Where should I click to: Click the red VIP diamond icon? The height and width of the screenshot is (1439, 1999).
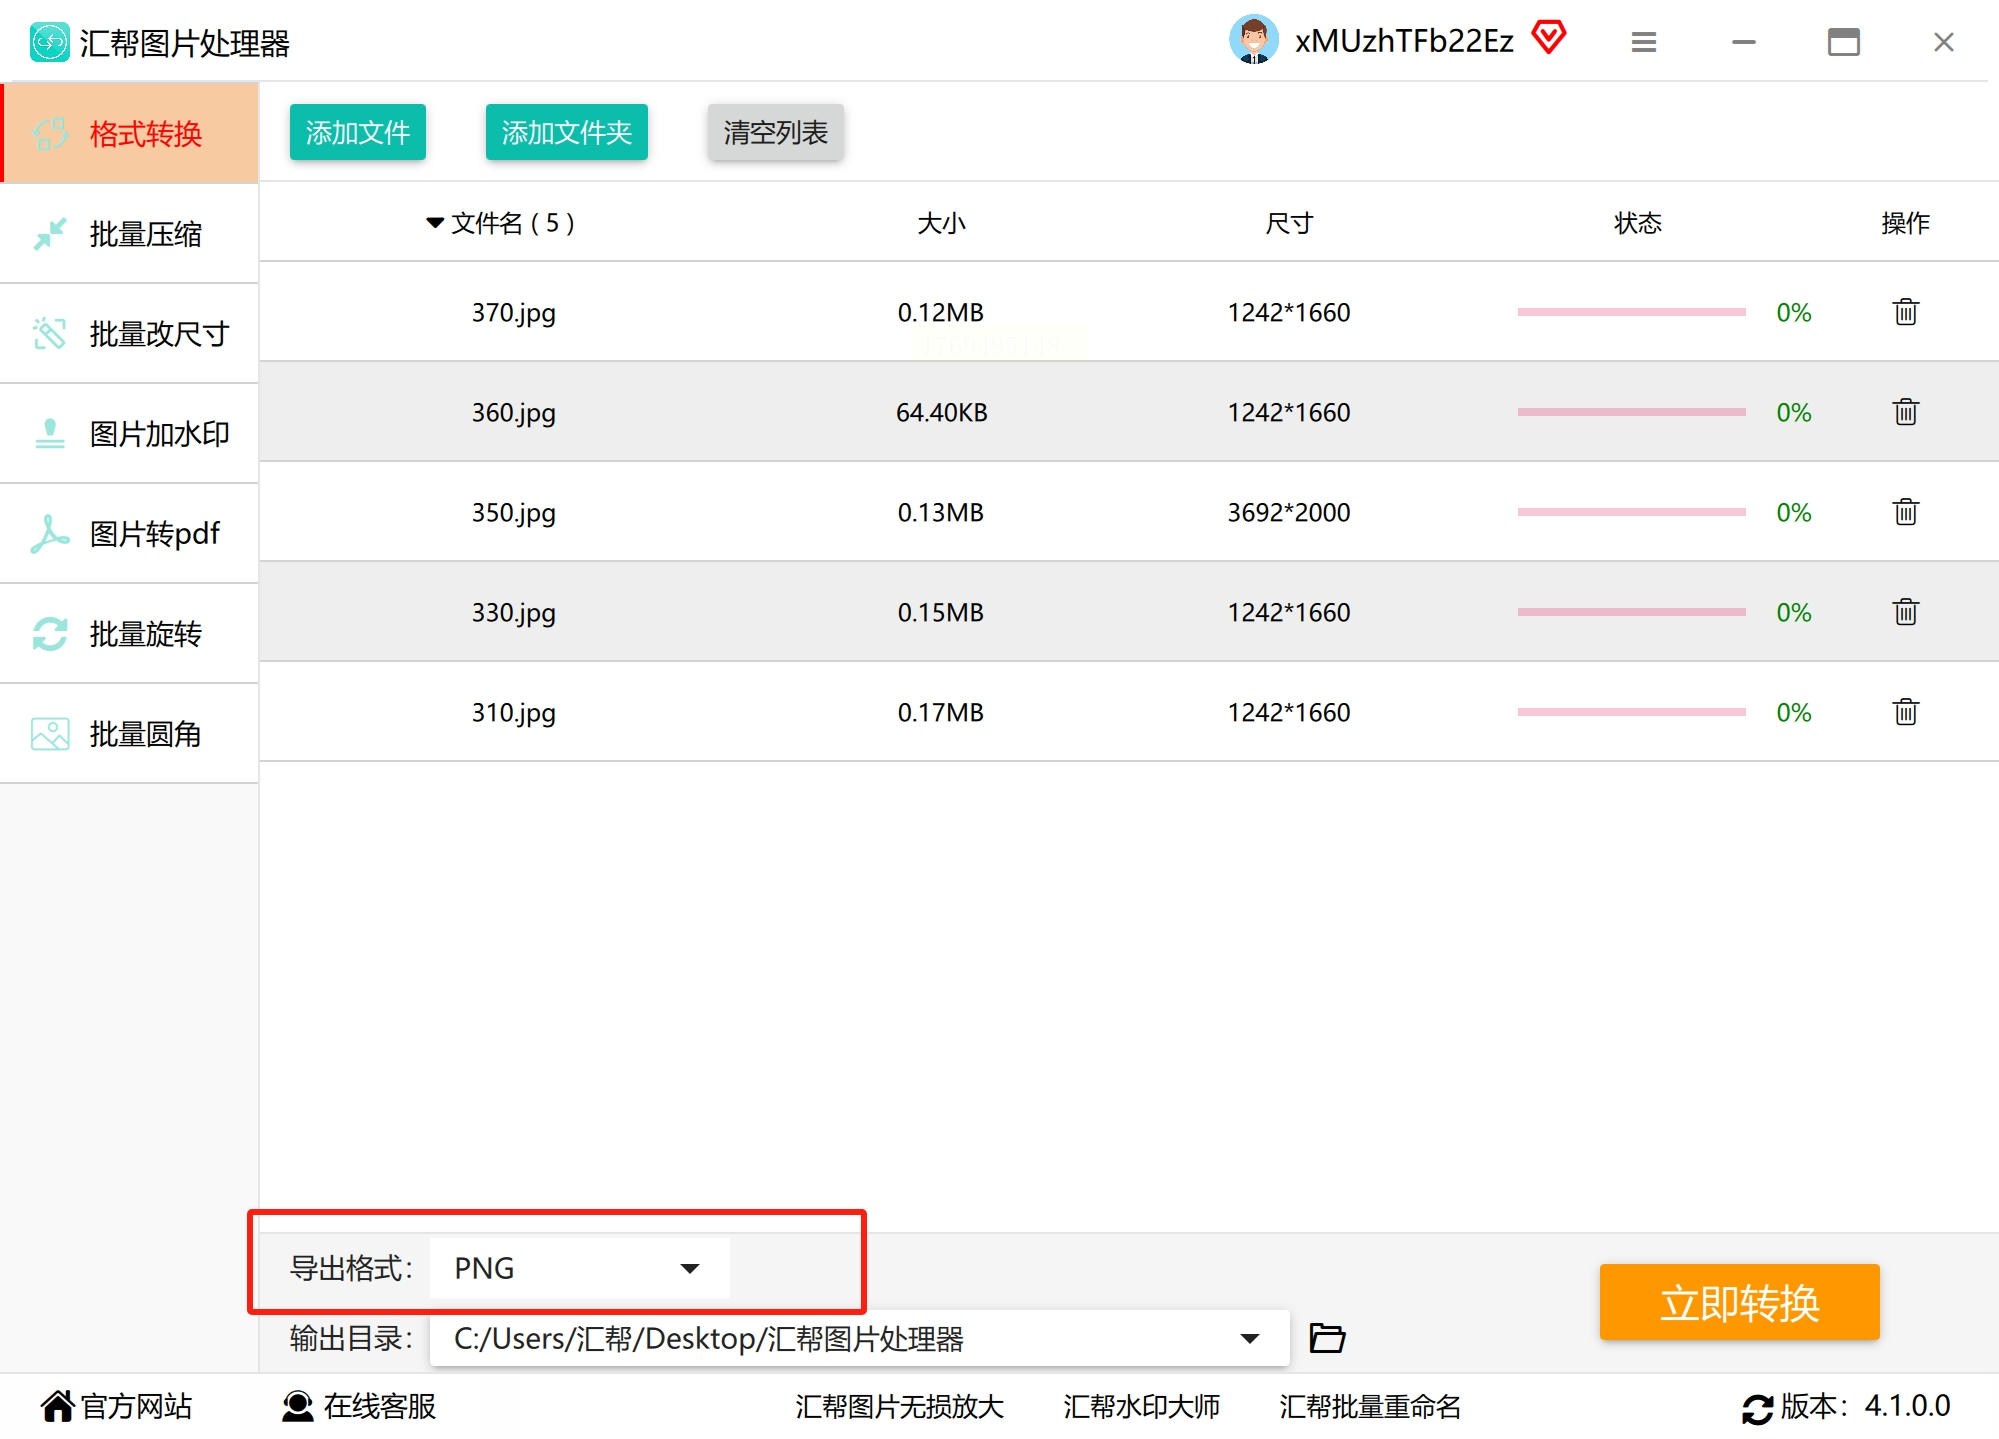(x=1549, y=38)
